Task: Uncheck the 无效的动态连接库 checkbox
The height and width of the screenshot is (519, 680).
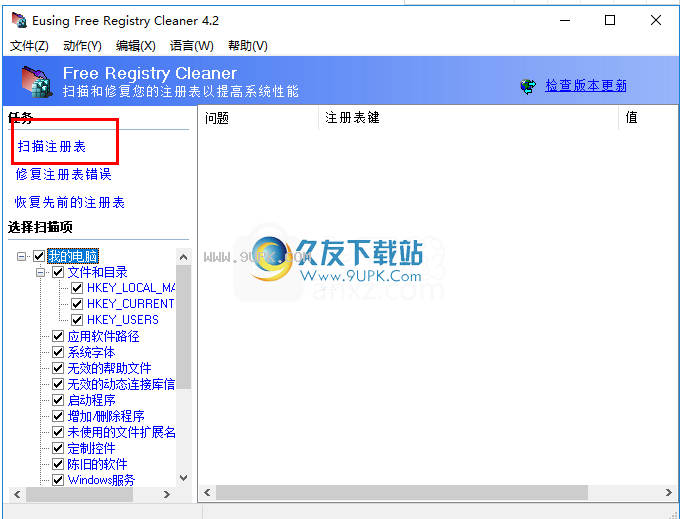Action: [x=58, y=384]
